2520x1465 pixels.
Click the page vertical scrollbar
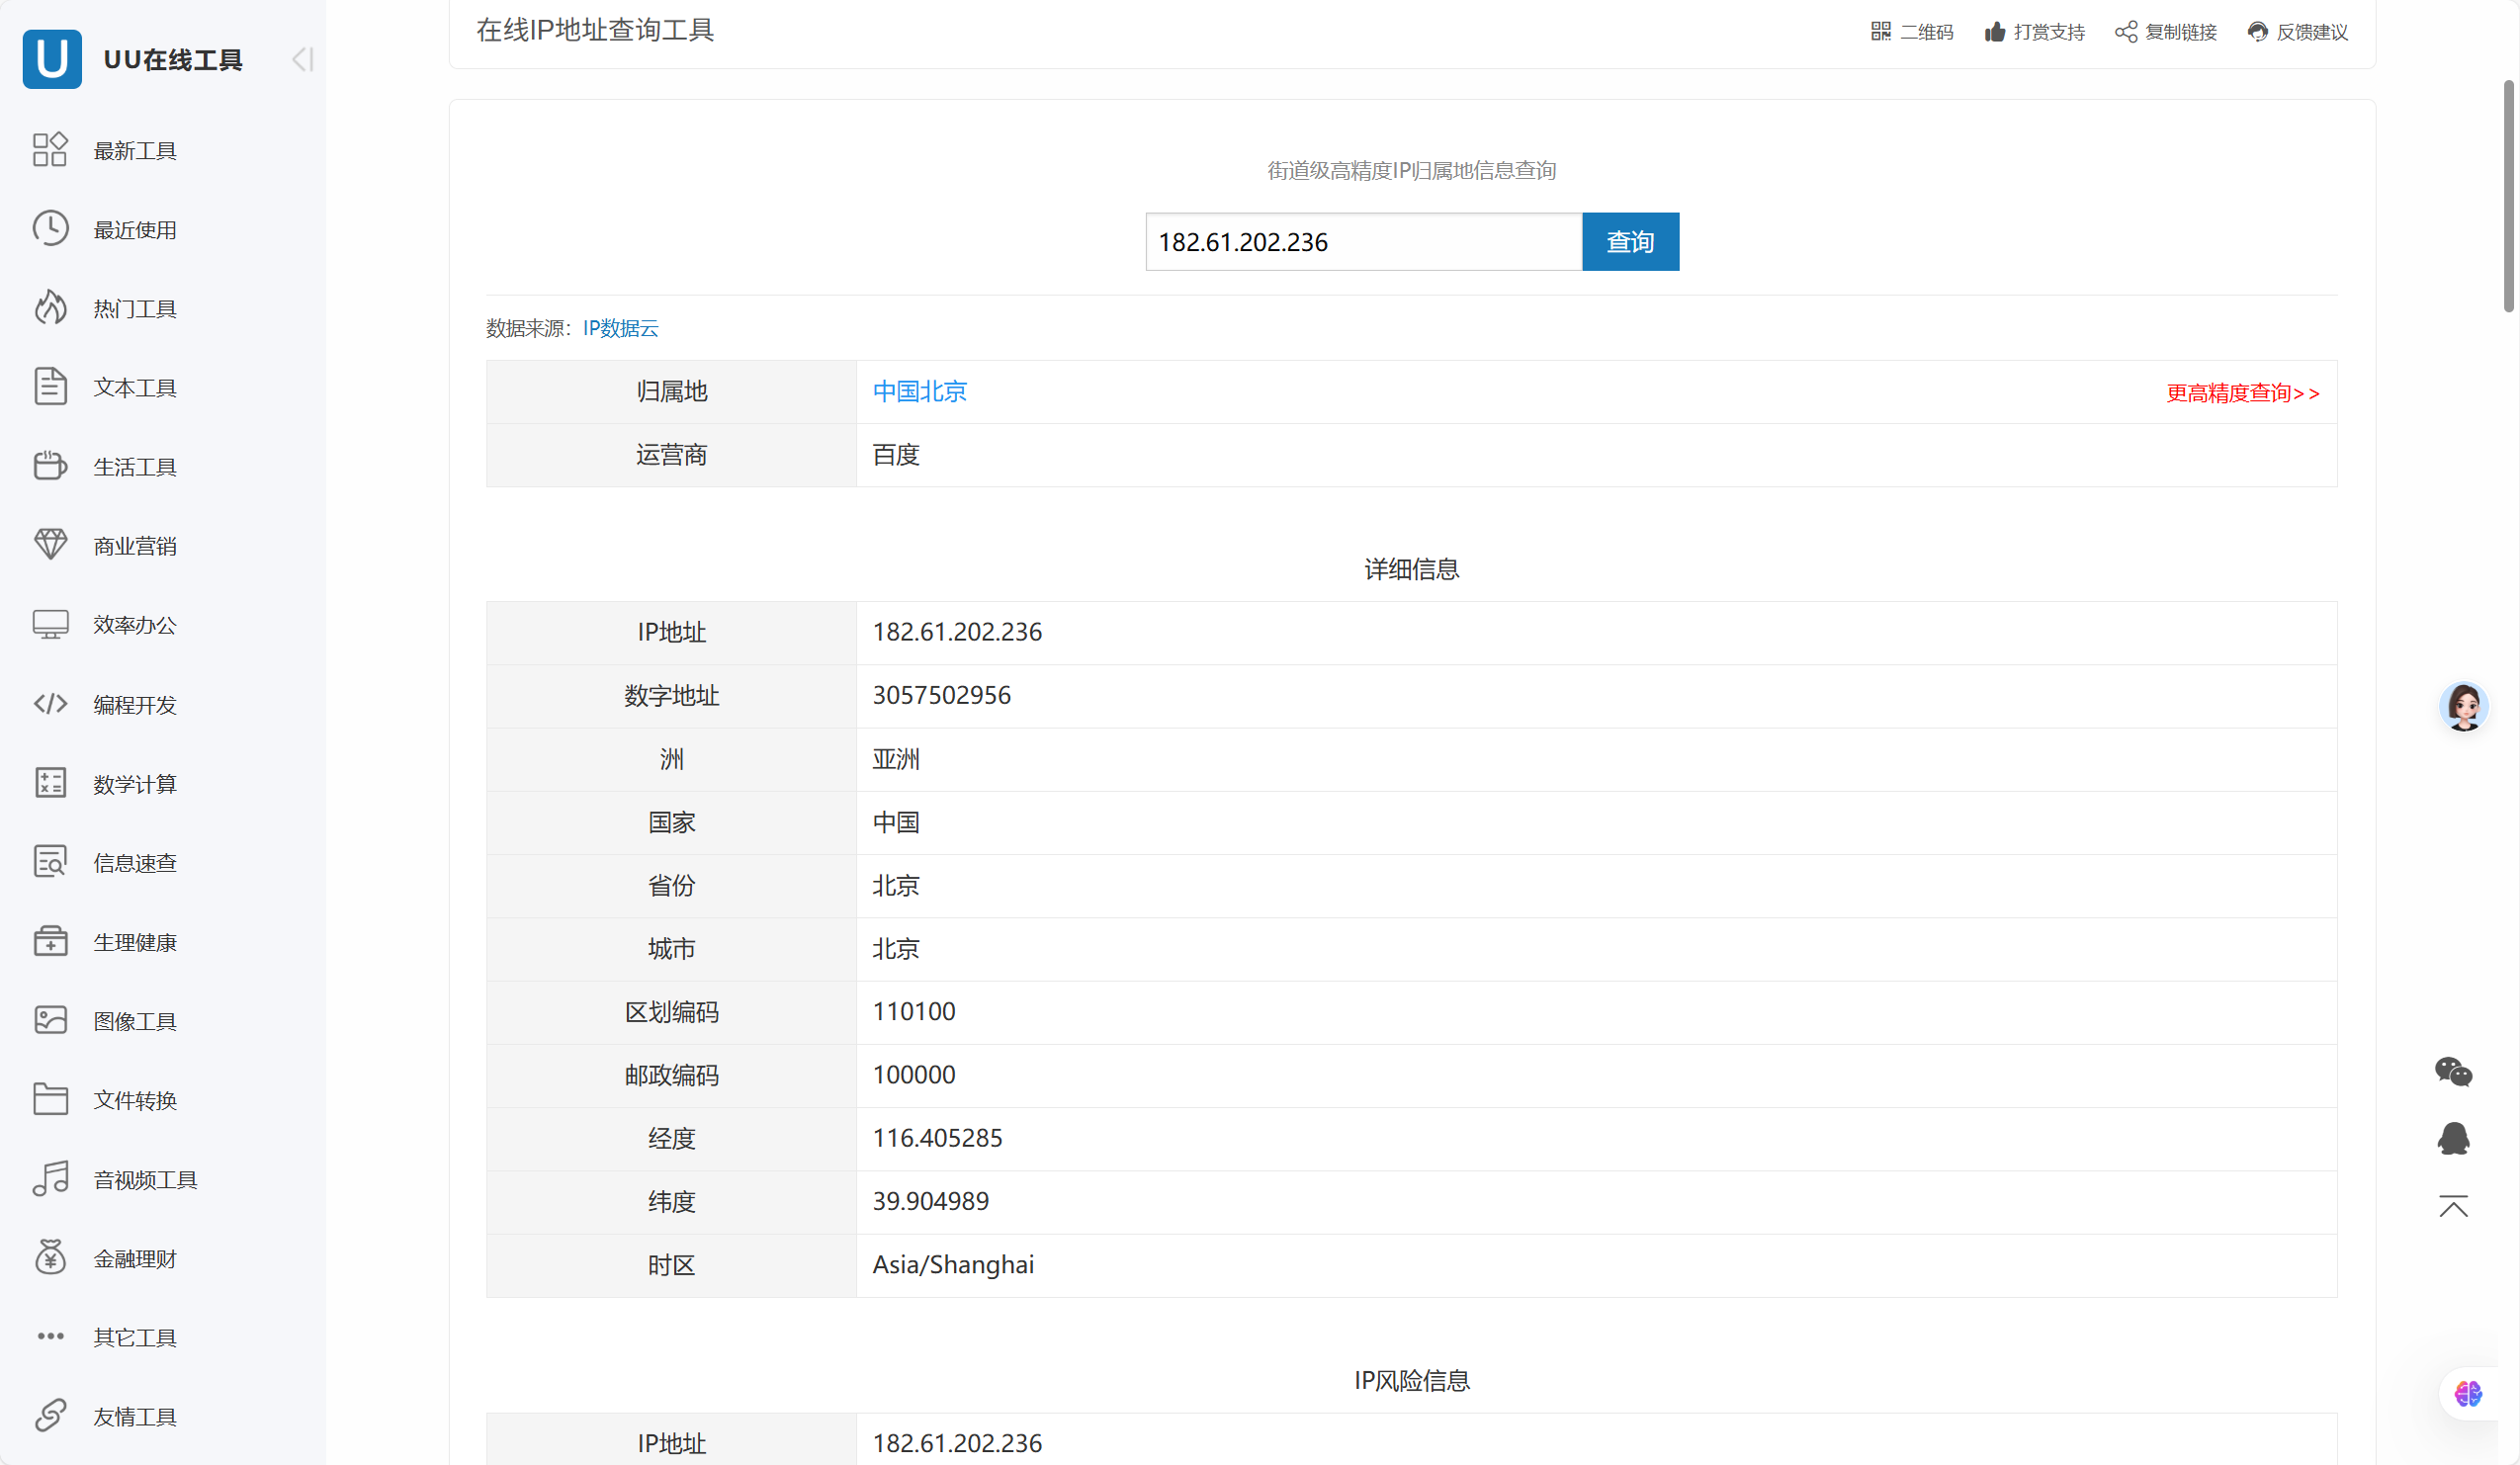2508,197
